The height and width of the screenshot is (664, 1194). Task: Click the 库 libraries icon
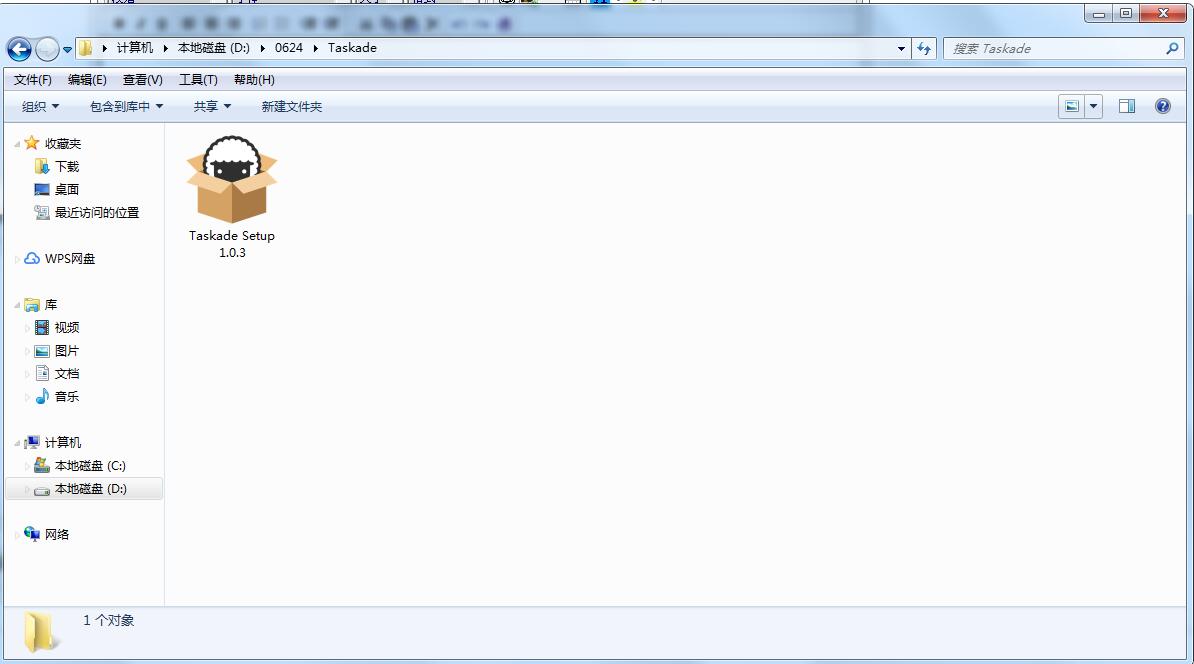coord(31,305)
